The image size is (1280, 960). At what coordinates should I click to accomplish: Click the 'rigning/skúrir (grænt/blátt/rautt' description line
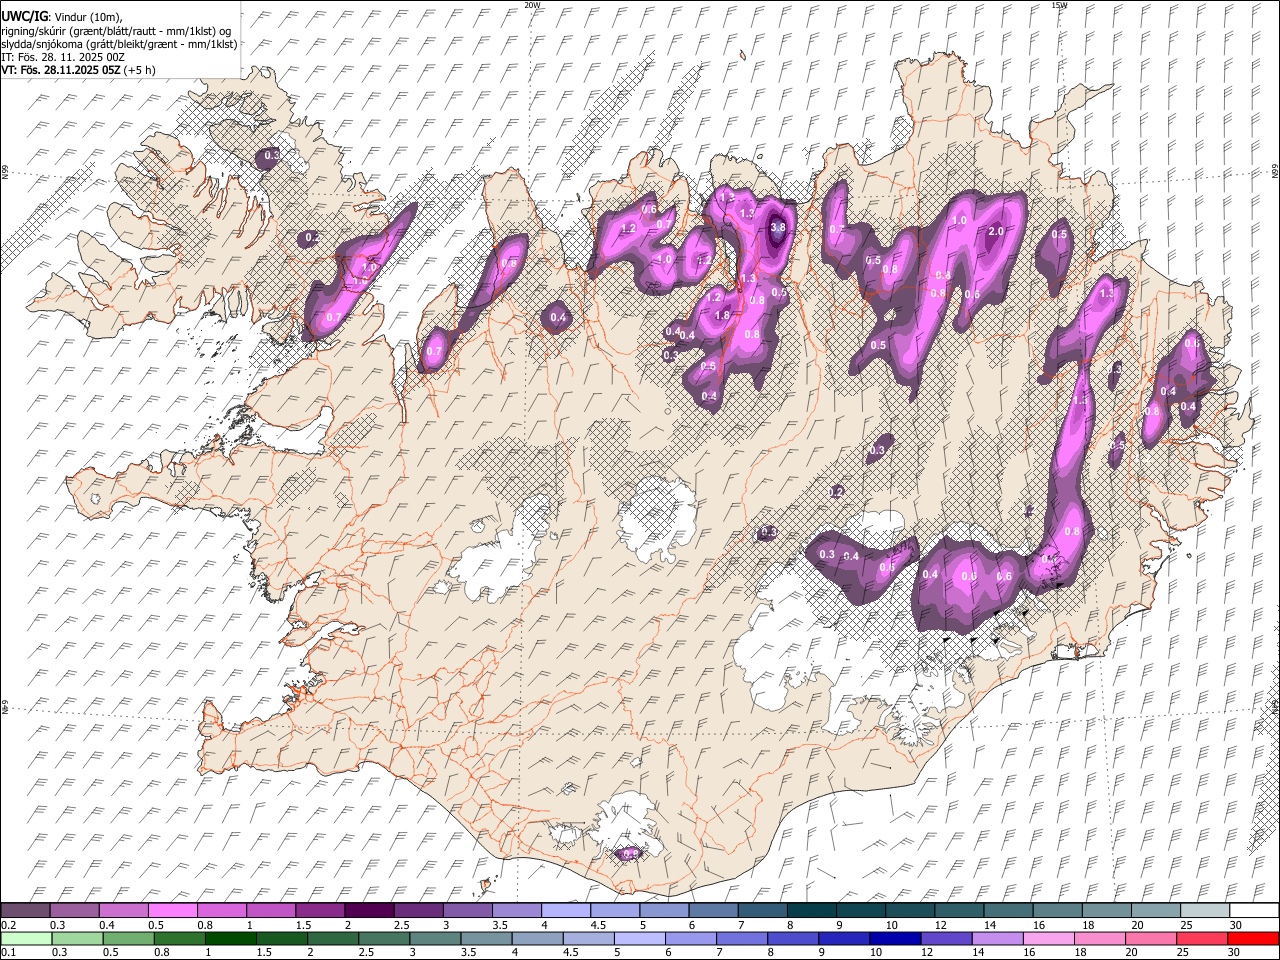[117, 31]
